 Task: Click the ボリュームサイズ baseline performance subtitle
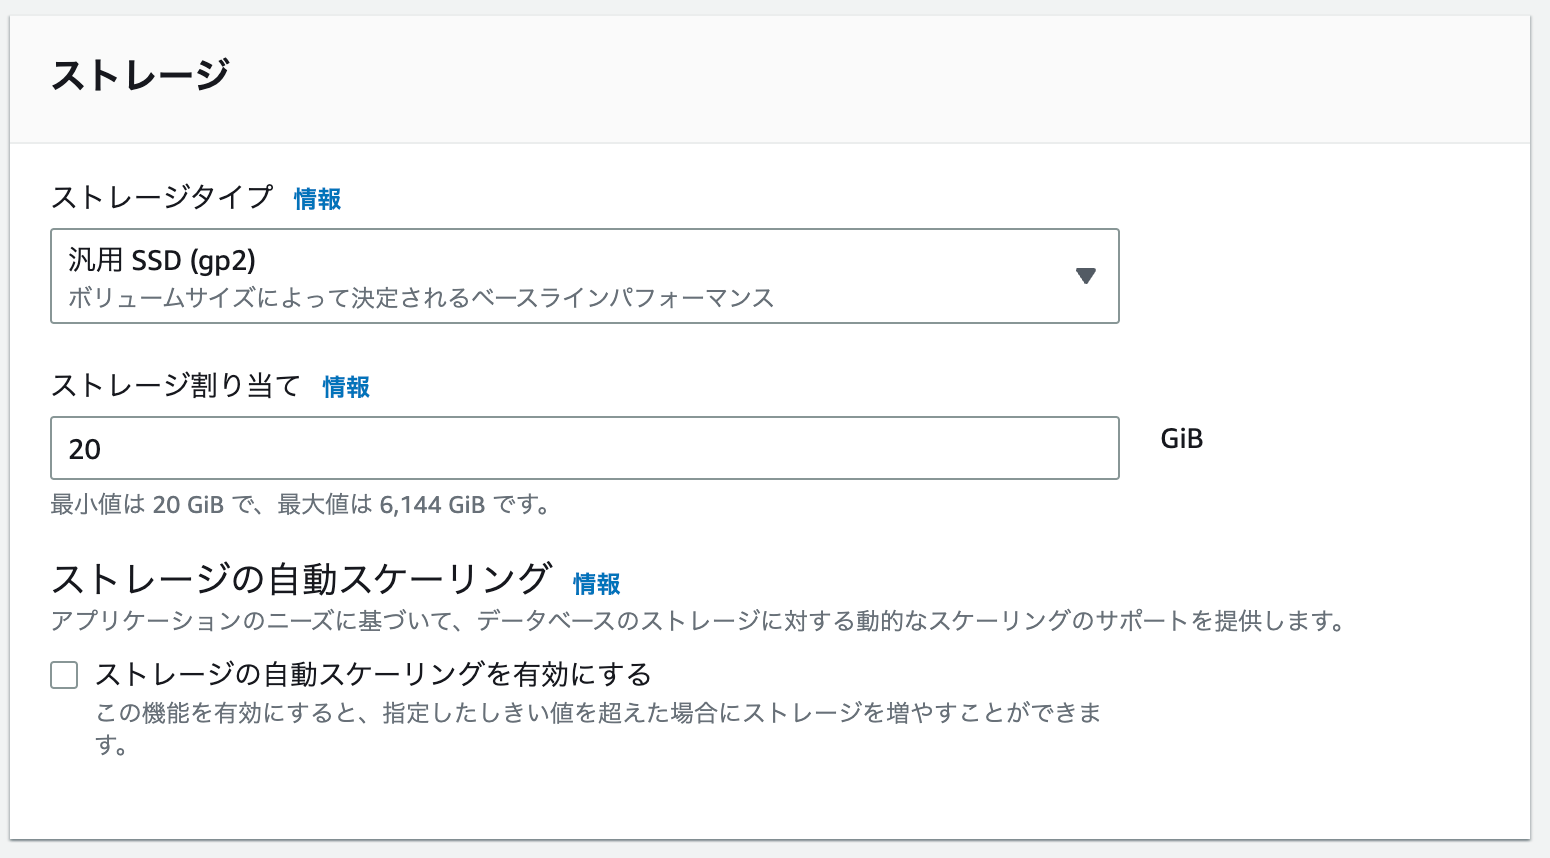pos(421,298)
